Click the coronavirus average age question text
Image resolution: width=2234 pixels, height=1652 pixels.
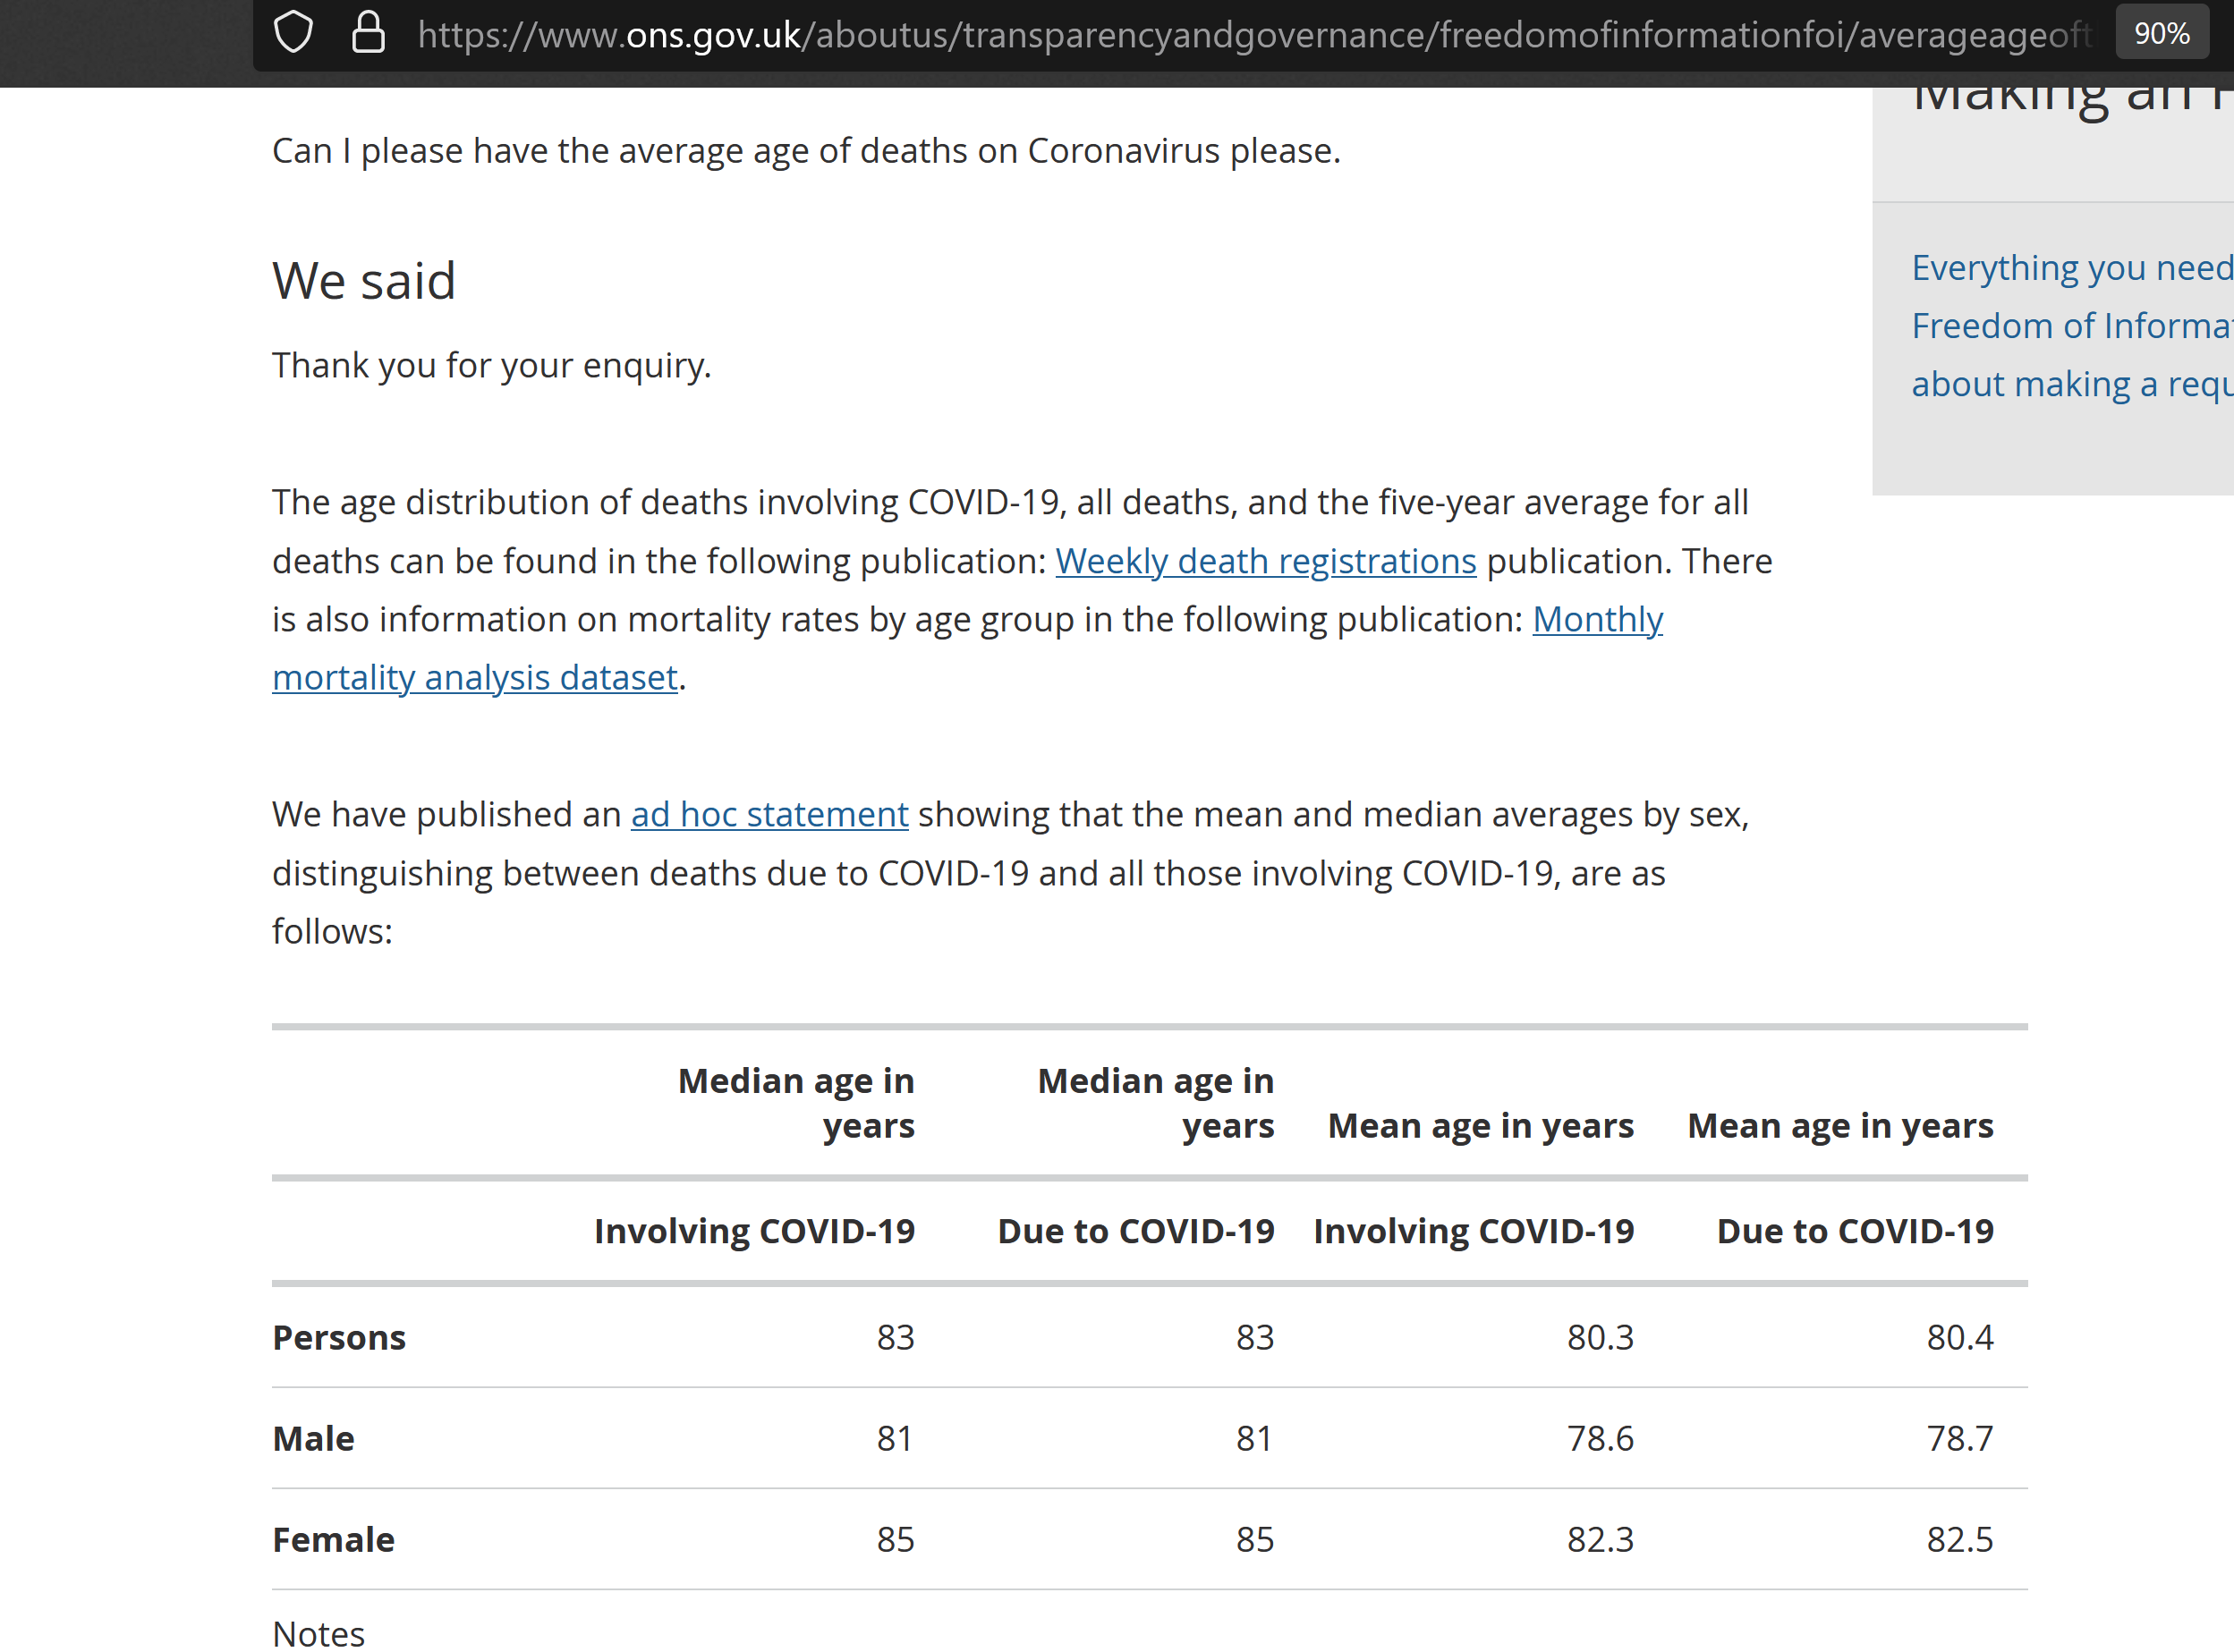pyautogui.click(x=806, y=151)
